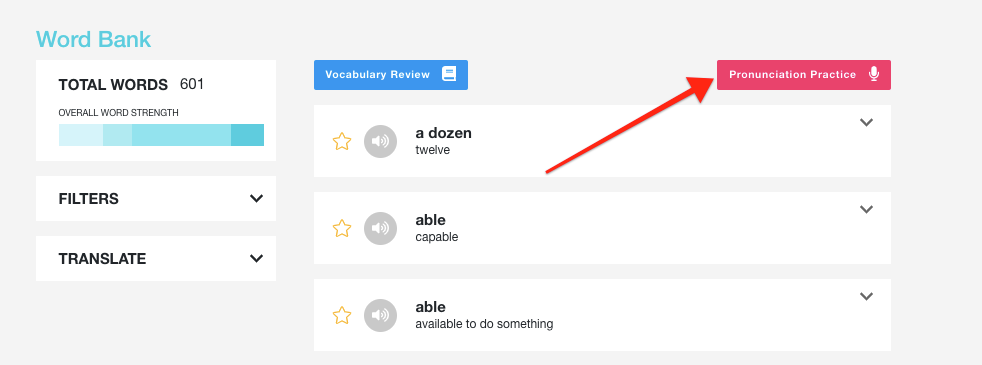Image resolution: width=982 pixels, height=365 pixels.
Task: Click the microphone icon on Pronunciation Practice
Action: pyautogui.click(x=874, y=75)
